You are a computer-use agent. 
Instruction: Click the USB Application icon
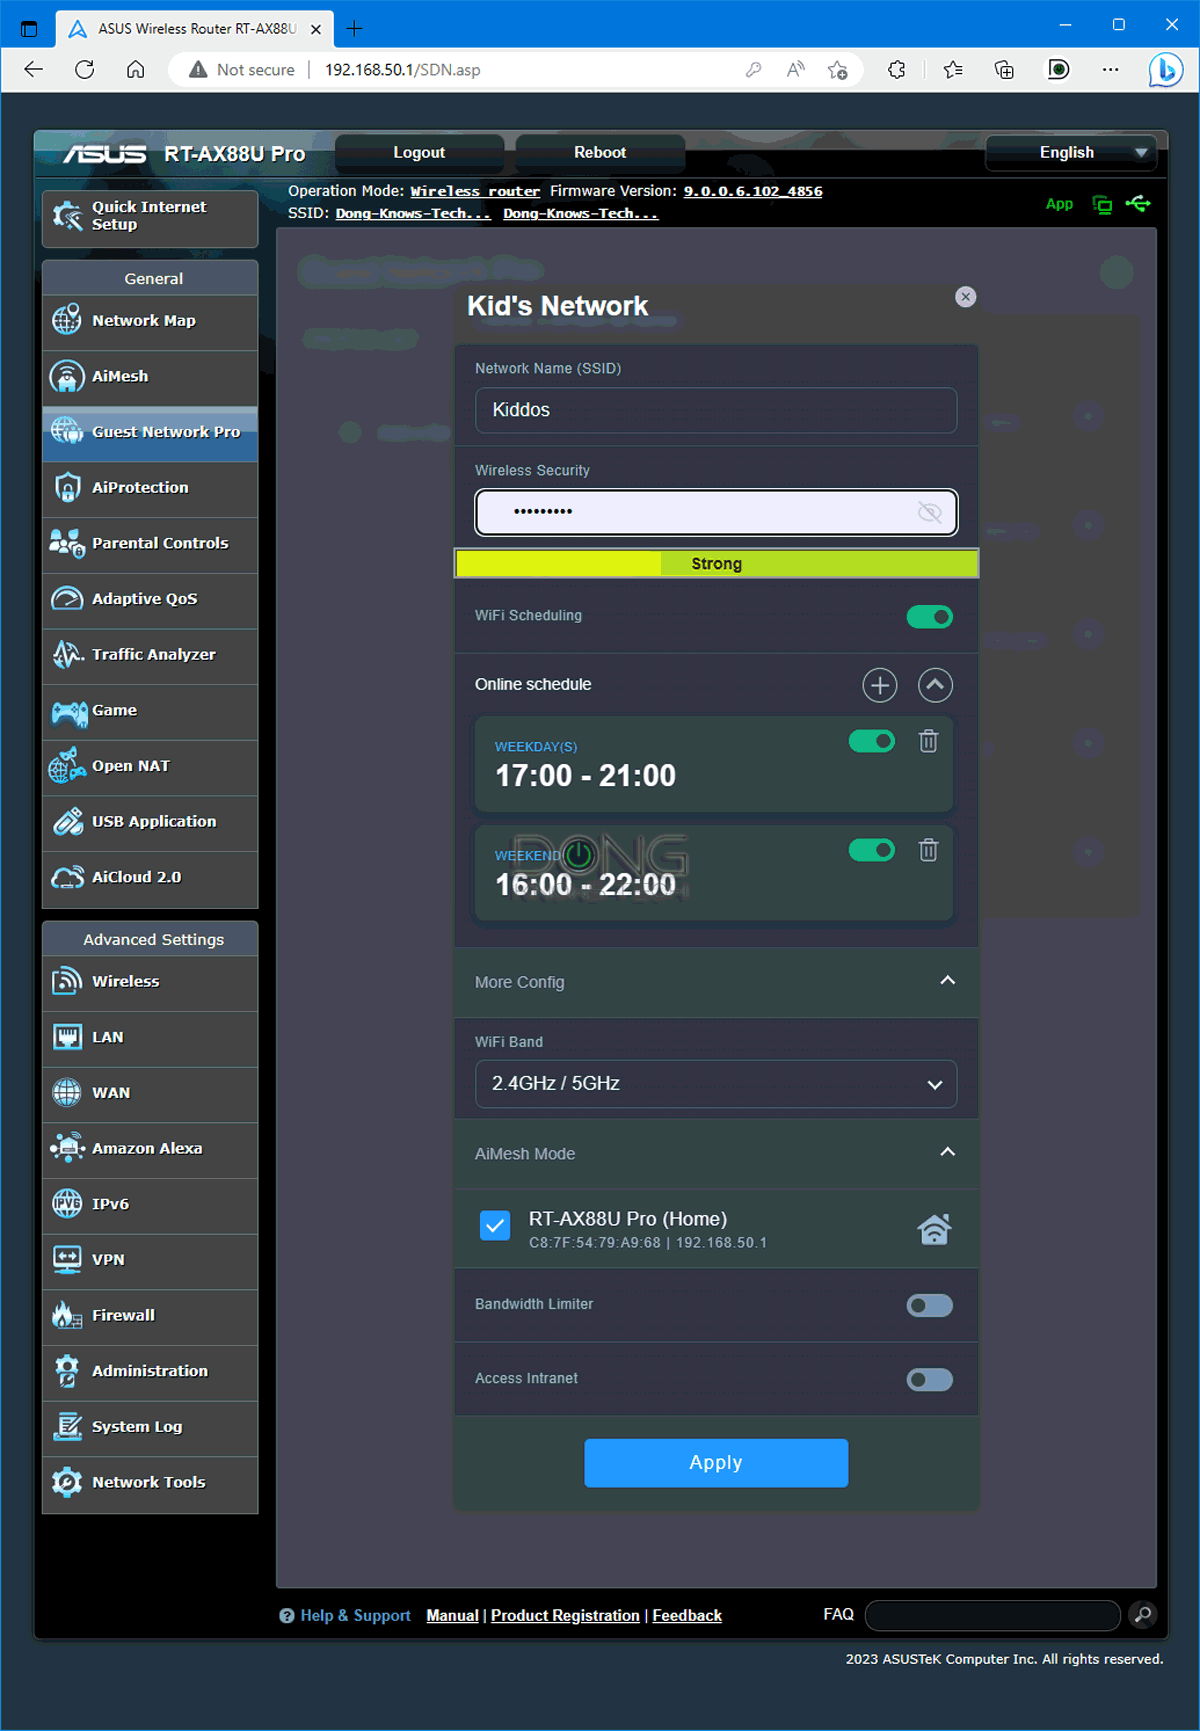pos(67,821)
